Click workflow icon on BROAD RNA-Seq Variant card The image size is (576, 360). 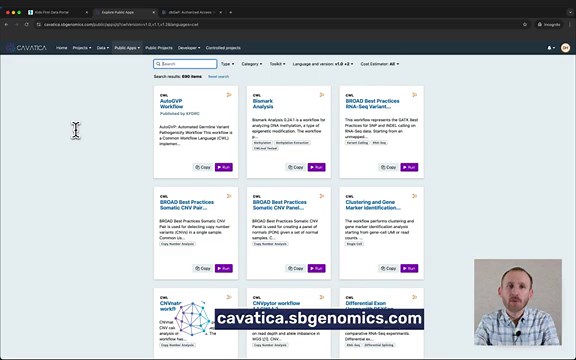[415, 95]
